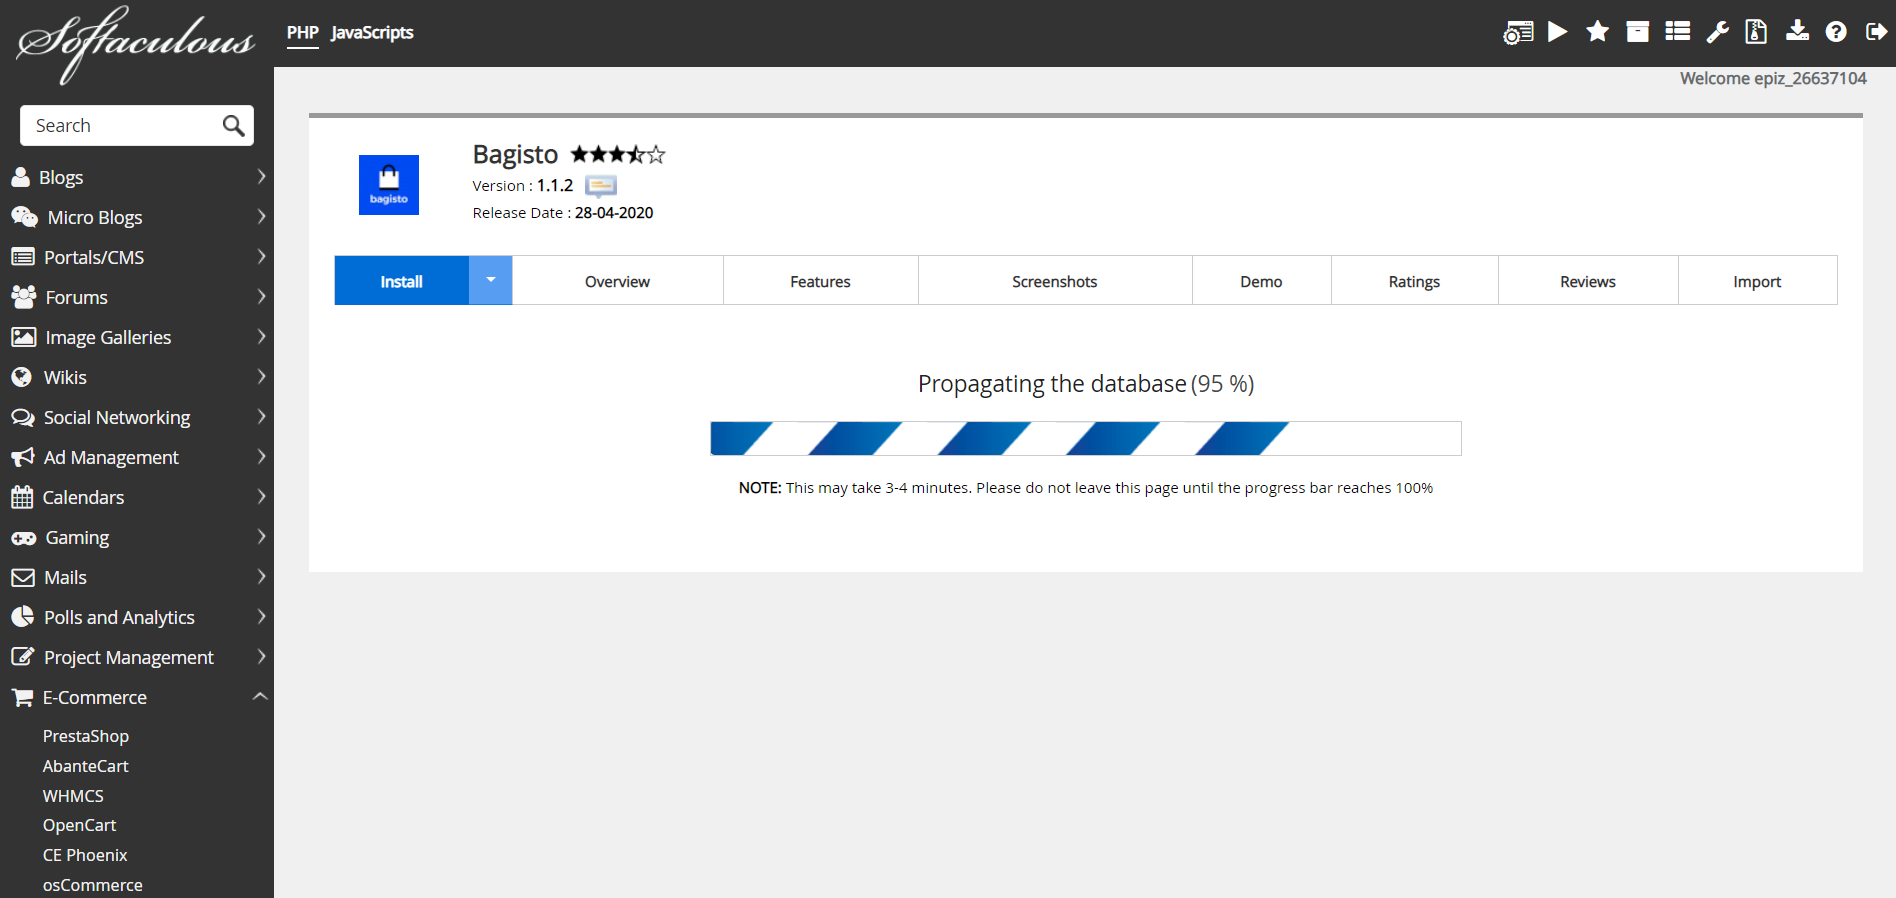Click the Social Networking speech bubbles icon
Image resolution: width=1896 pixels, height=898 pixels.
(23, 418)
